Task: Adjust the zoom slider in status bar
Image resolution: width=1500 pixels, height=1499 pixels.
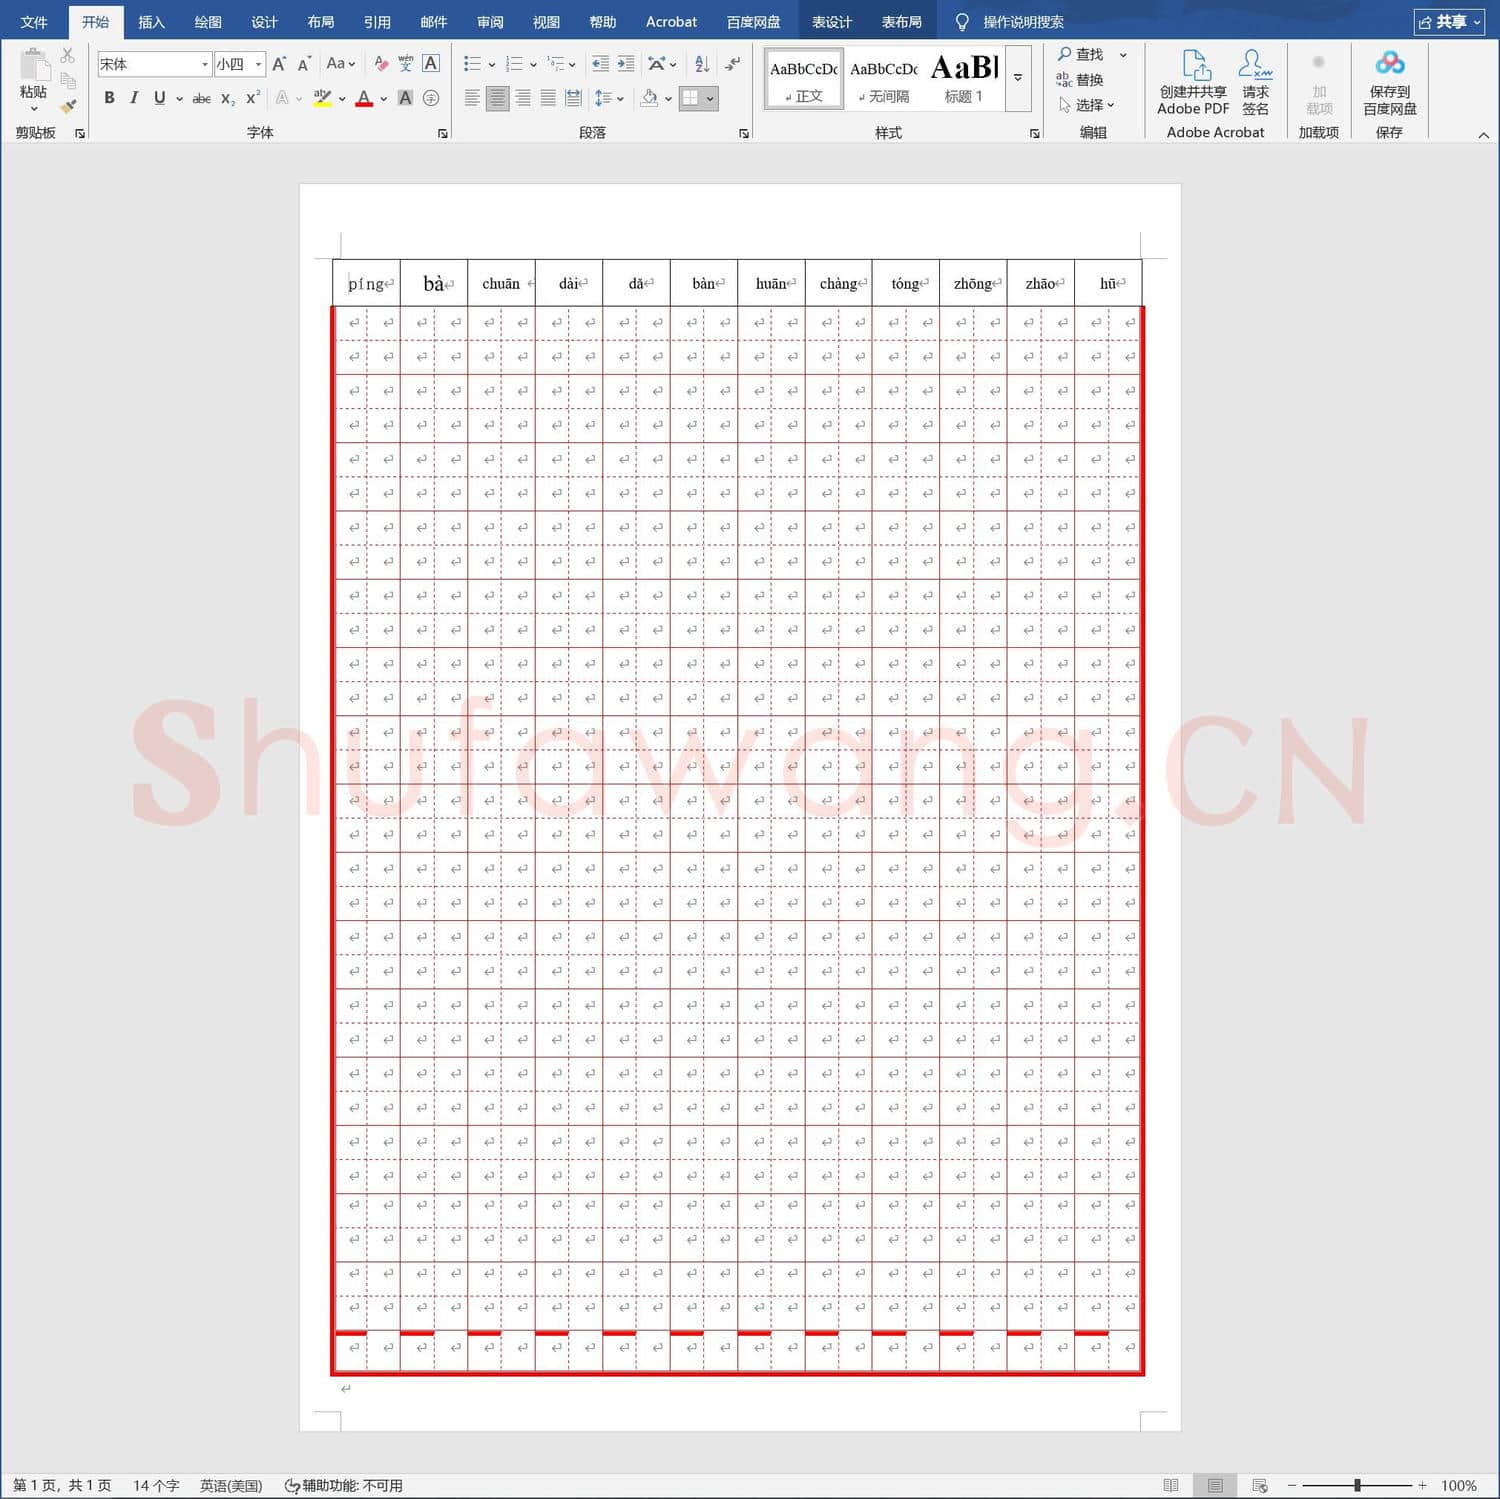Action: point(1357,1486)
